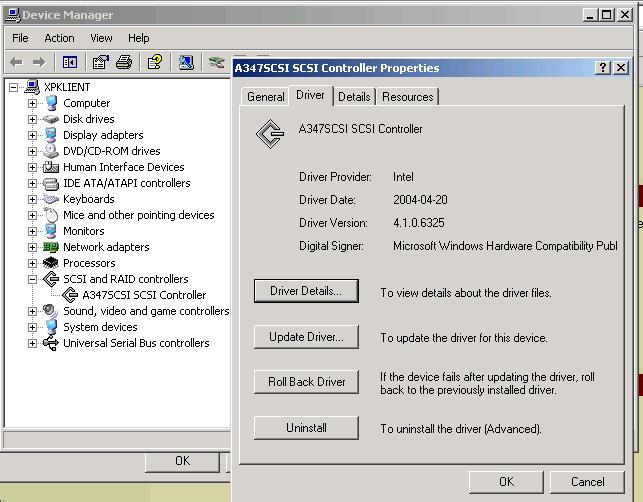Cancel the properties dialog

point(587,482)
